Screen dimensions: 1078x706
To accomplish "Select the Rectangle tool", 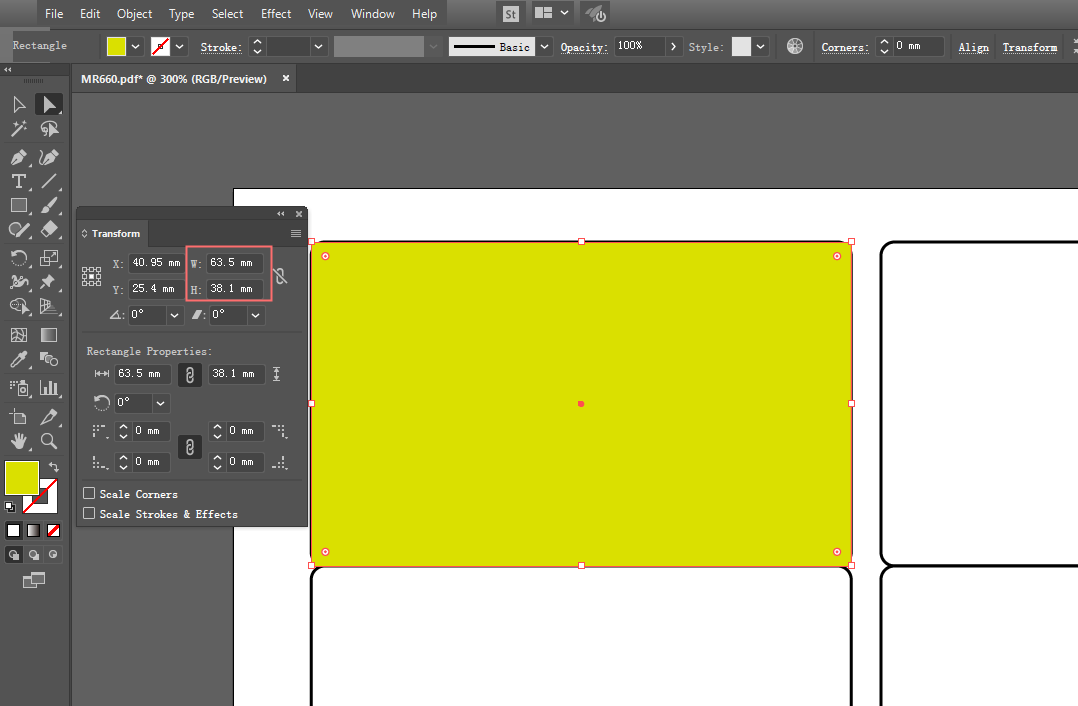I will point(19,206).
